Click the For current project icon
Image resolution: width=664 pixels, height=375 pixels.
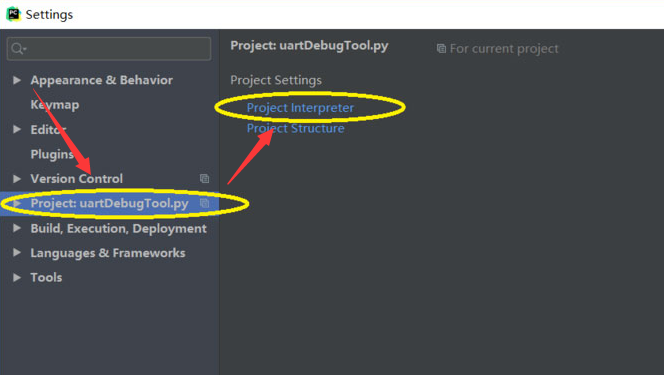(x=441, y=49)
